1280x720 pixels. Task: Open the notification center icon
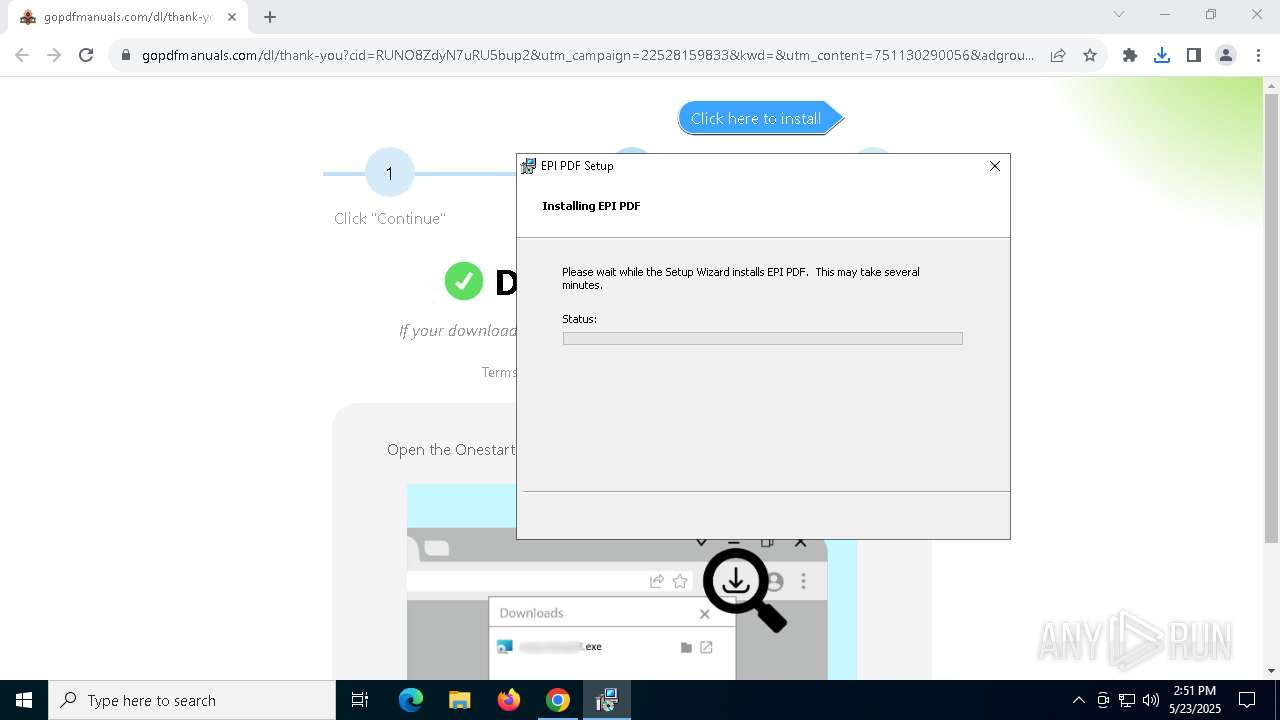pos(1247,700)
